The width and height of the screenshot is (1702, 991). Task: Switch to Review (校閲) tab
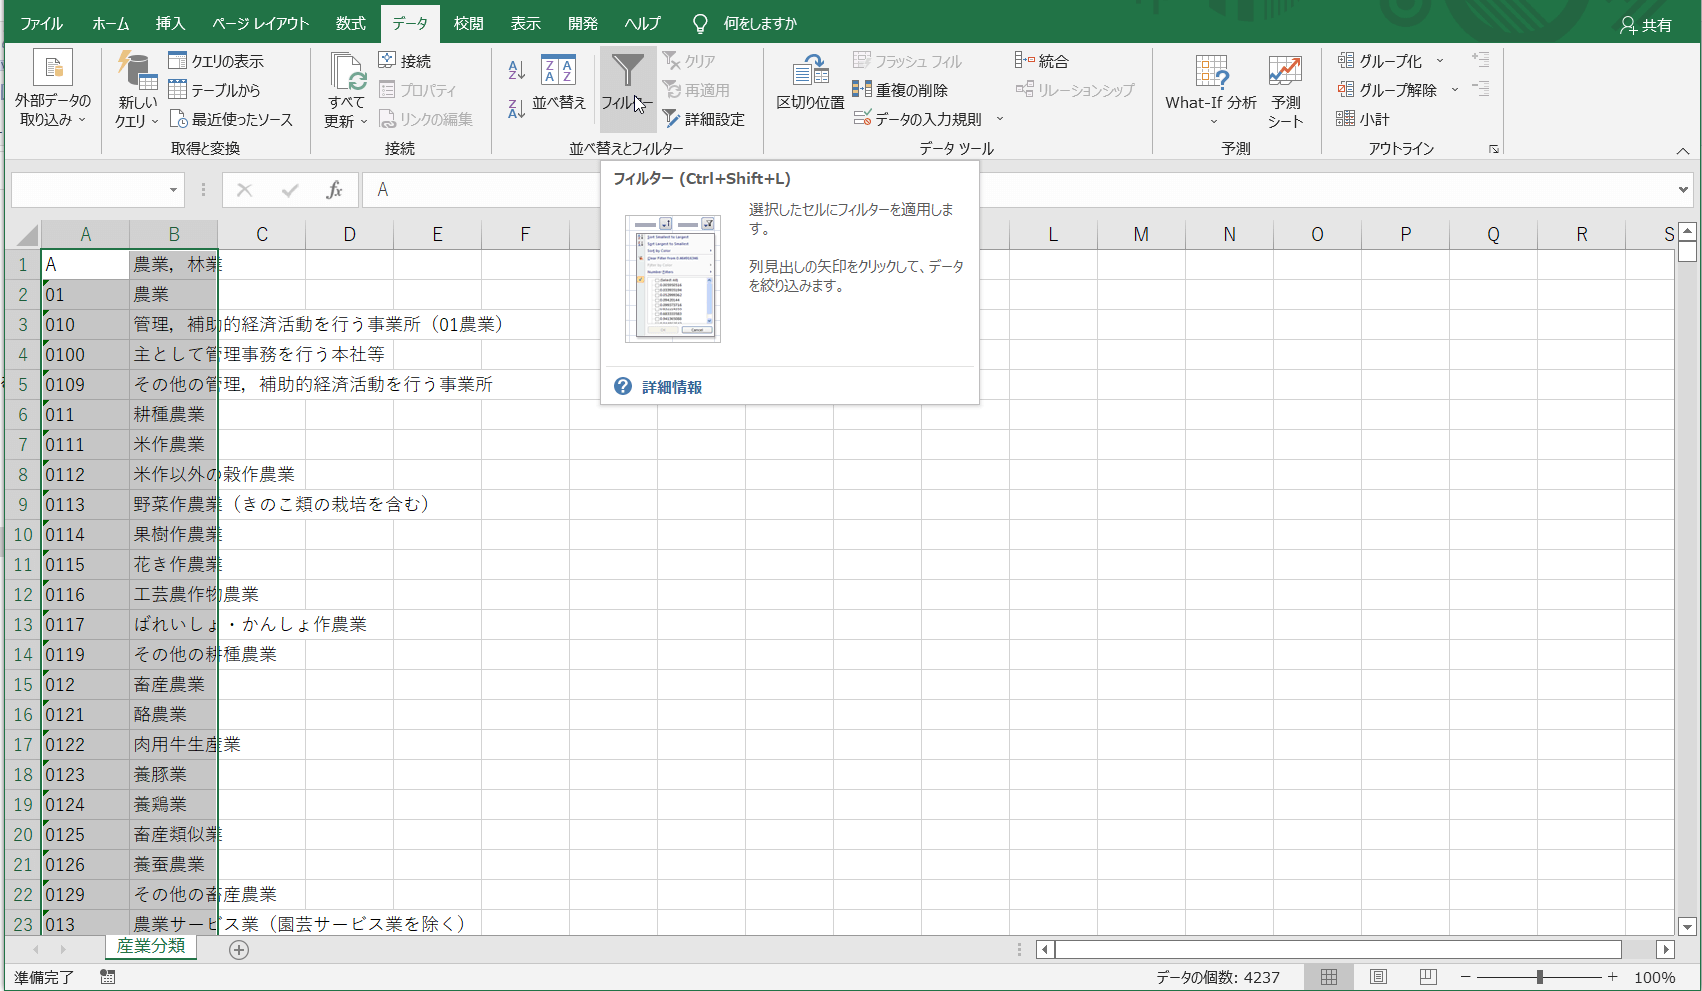click(x=468, y=23)
